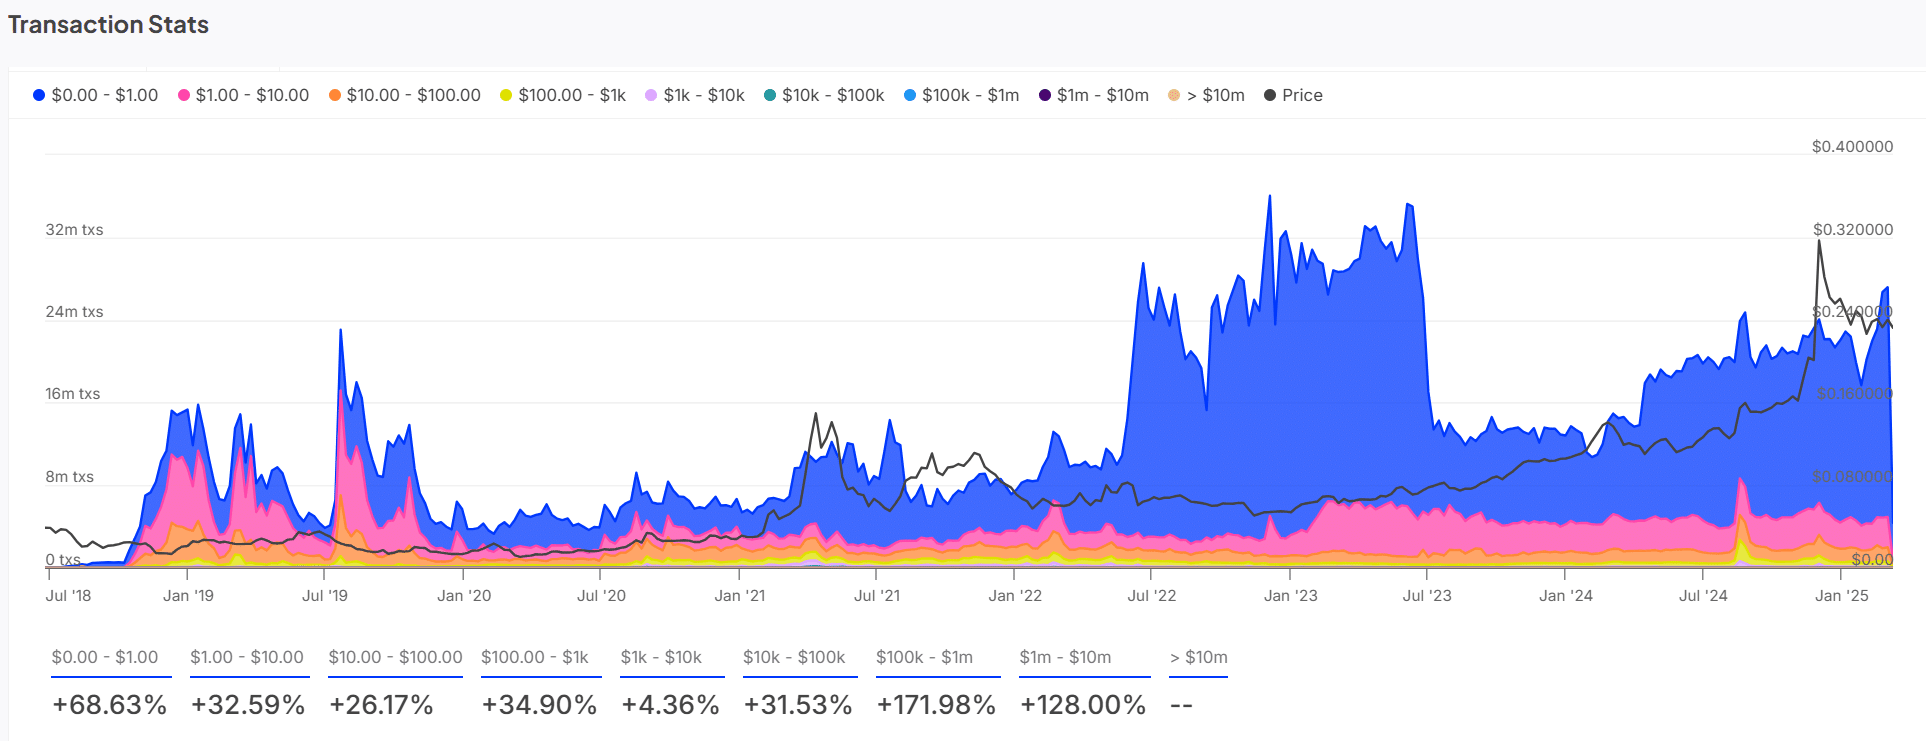Screen dimensions: 1926x741
Task: Open the $10.00 - $100.00 stats tab
Action: pos(396,657)
